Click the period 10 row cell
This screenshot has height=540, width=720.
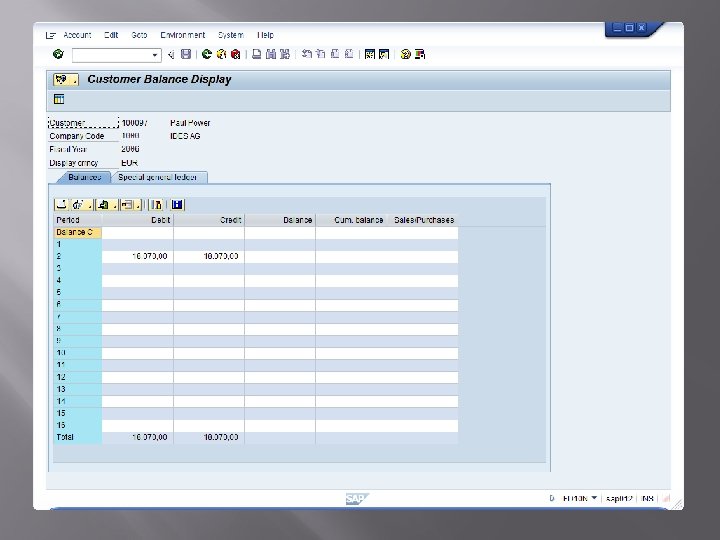coord(78,353)
